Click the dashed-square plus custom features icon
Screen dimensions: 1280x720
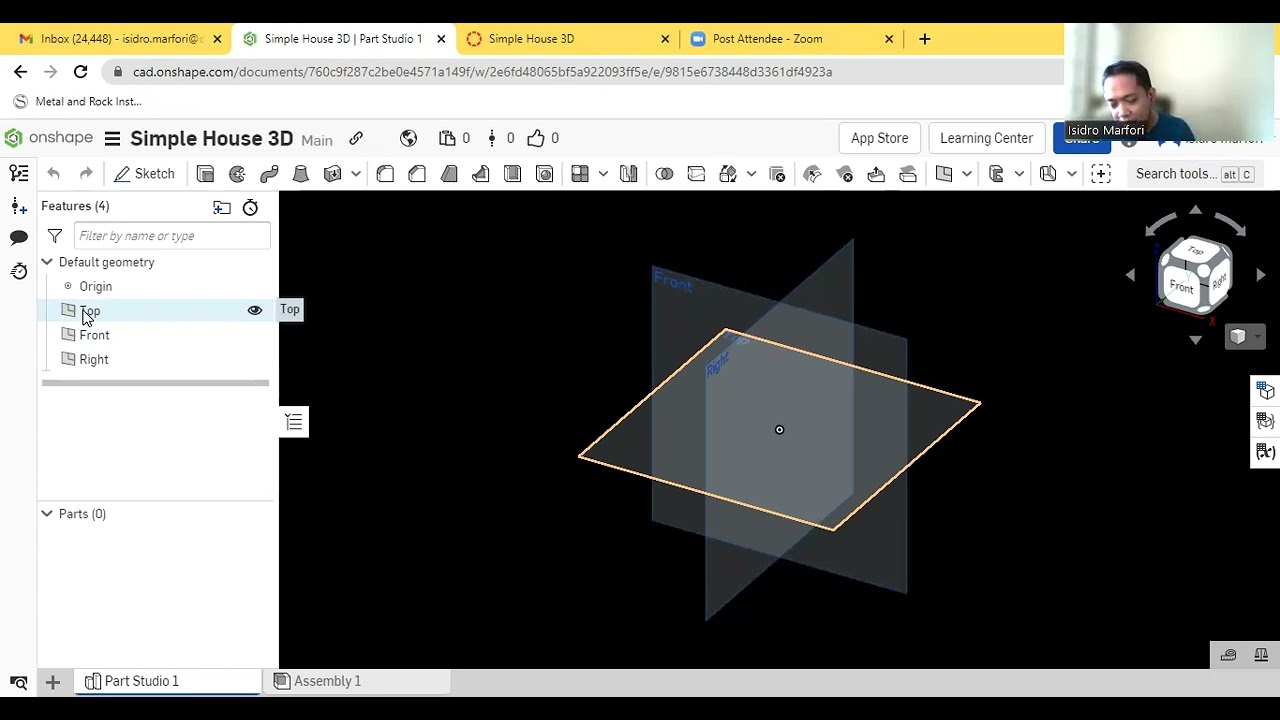pyautogui.click(x=1101, y=174)
